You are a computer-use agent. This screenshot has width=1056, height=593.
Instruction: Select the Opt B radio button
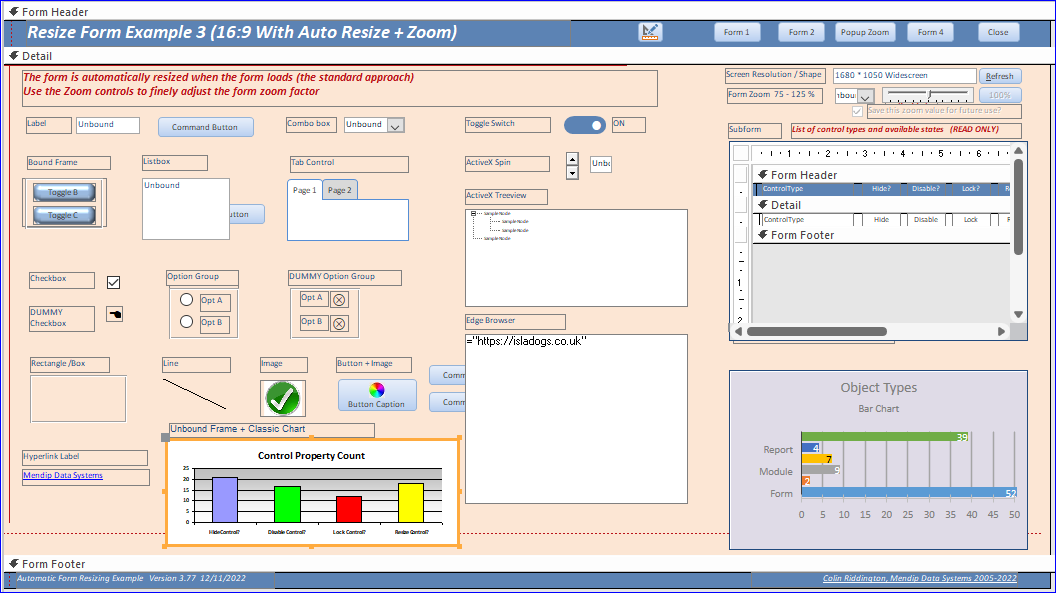click(187, 322)
